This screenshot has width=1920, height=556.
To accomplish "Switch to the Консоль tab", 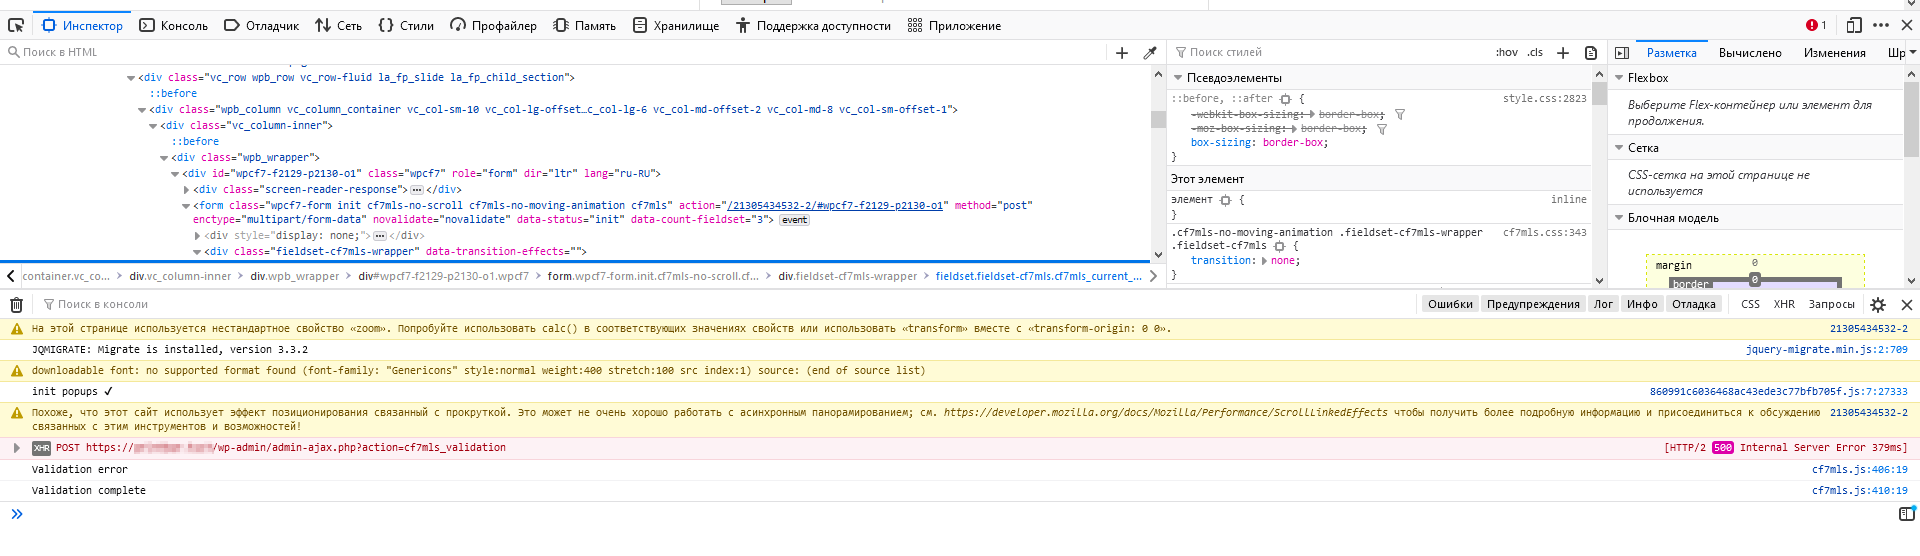I will (x=173, y=26).
